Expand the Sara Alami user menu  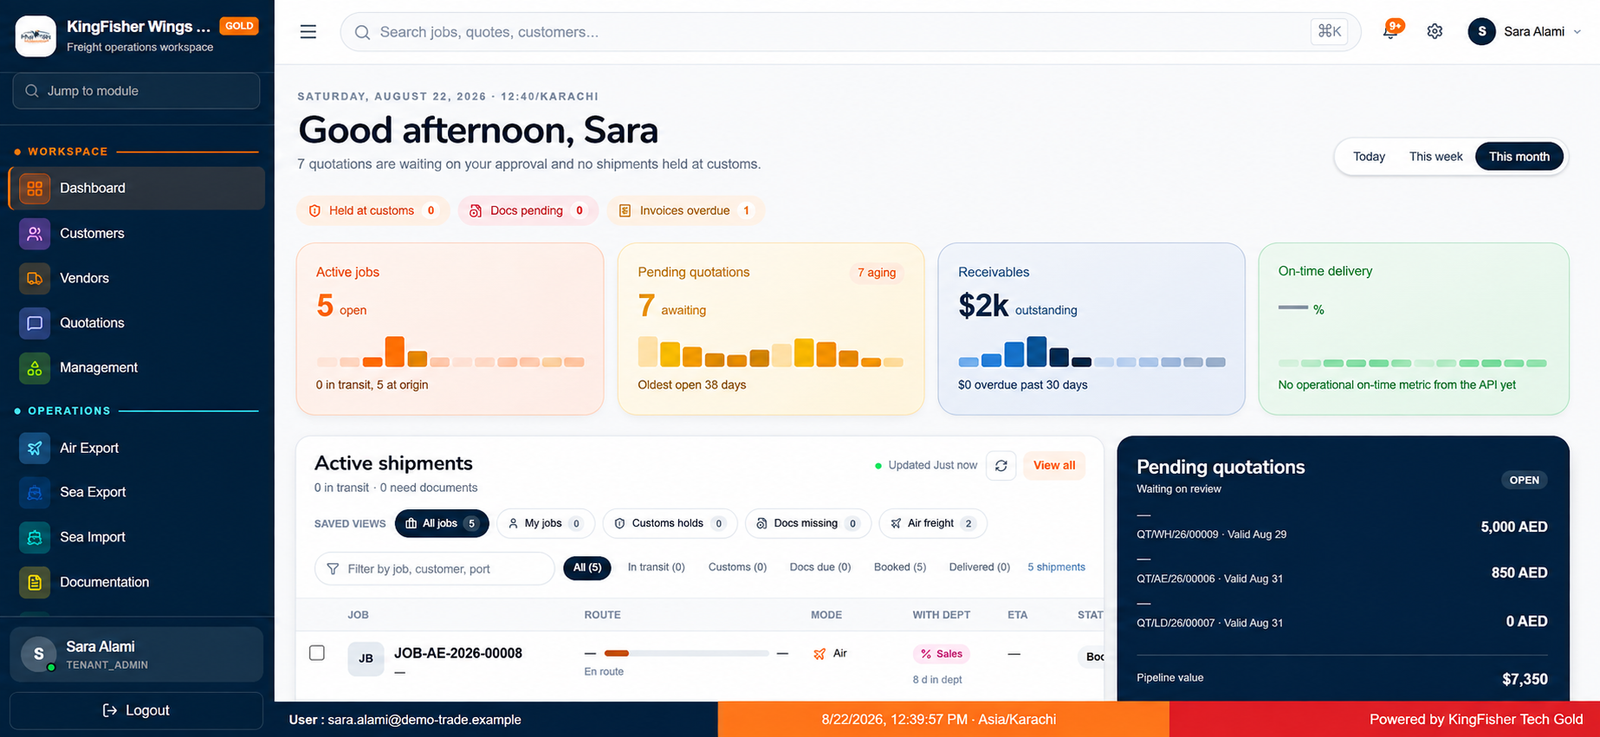pos(1526,31)
